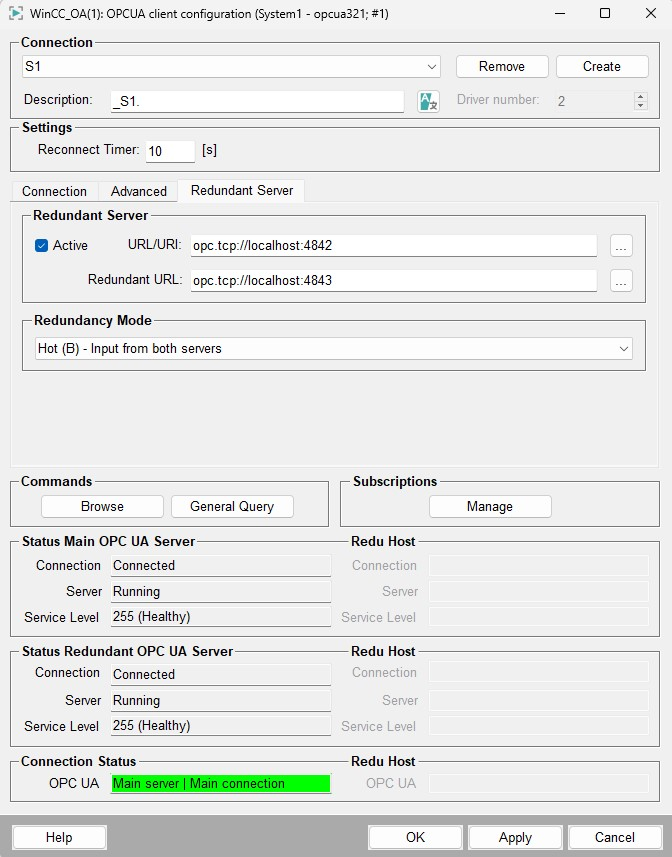Run a General Query

click(232, 507)
